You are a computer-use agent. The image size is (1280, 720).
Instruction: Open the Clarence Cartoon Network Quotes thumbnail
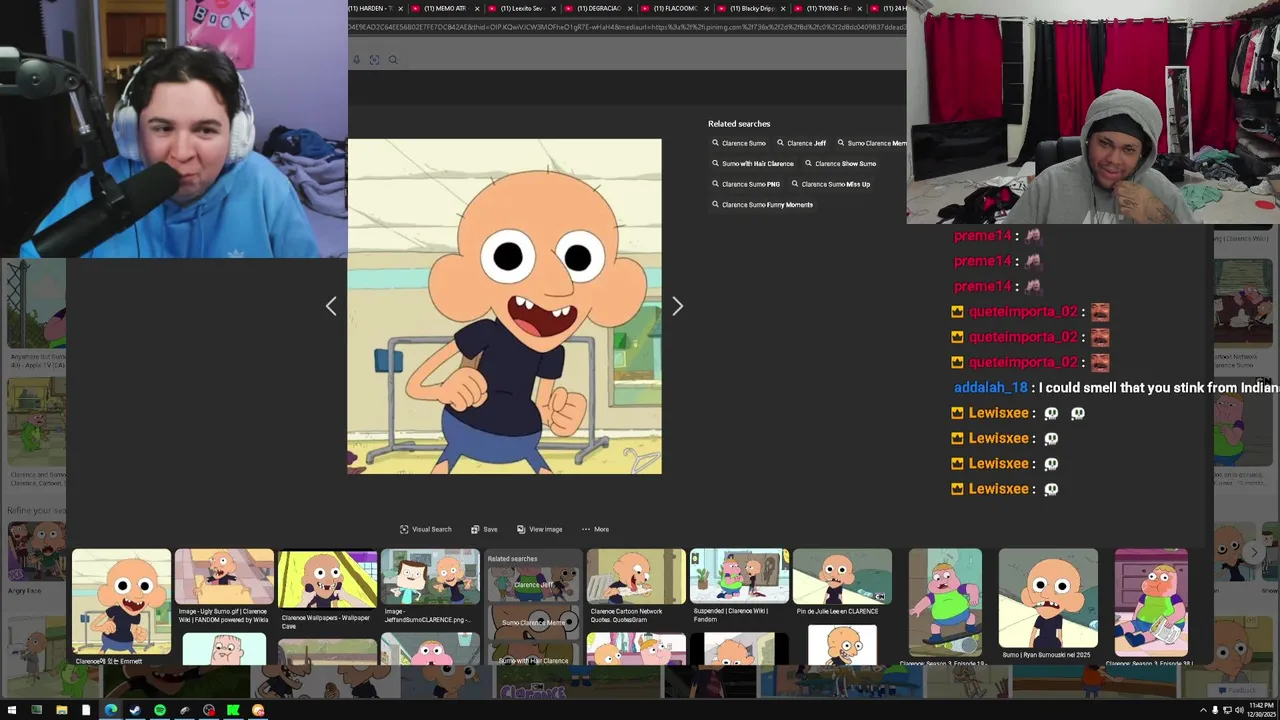636,577
